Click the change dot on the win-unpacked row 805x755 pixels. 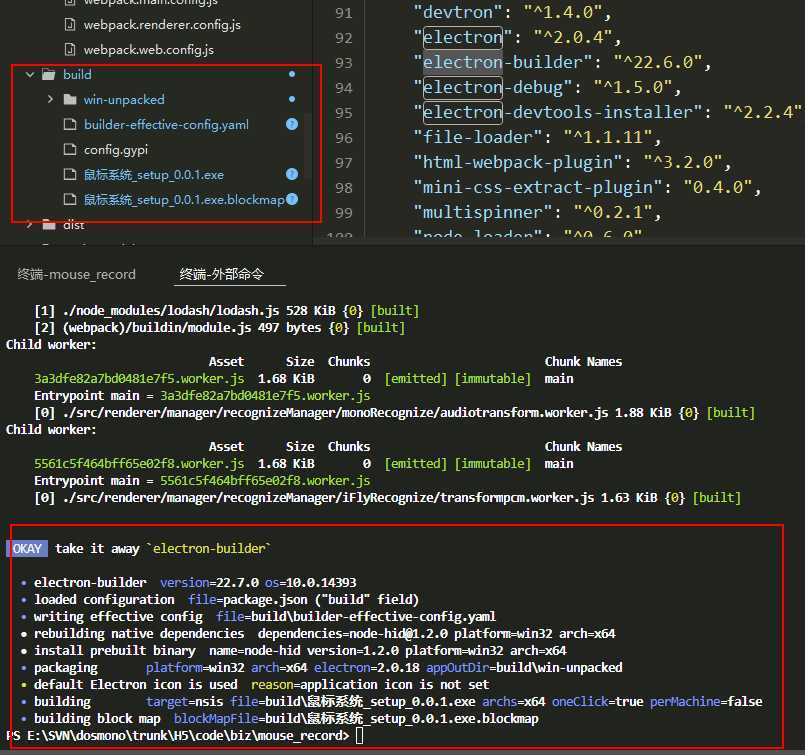pos(292,99)
